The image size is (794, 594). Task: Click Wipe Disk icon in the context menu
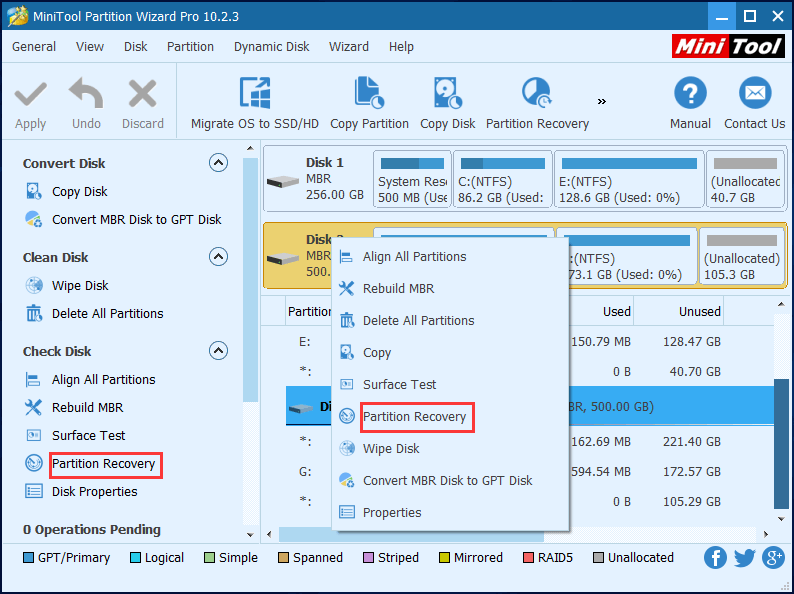(347, 449)
